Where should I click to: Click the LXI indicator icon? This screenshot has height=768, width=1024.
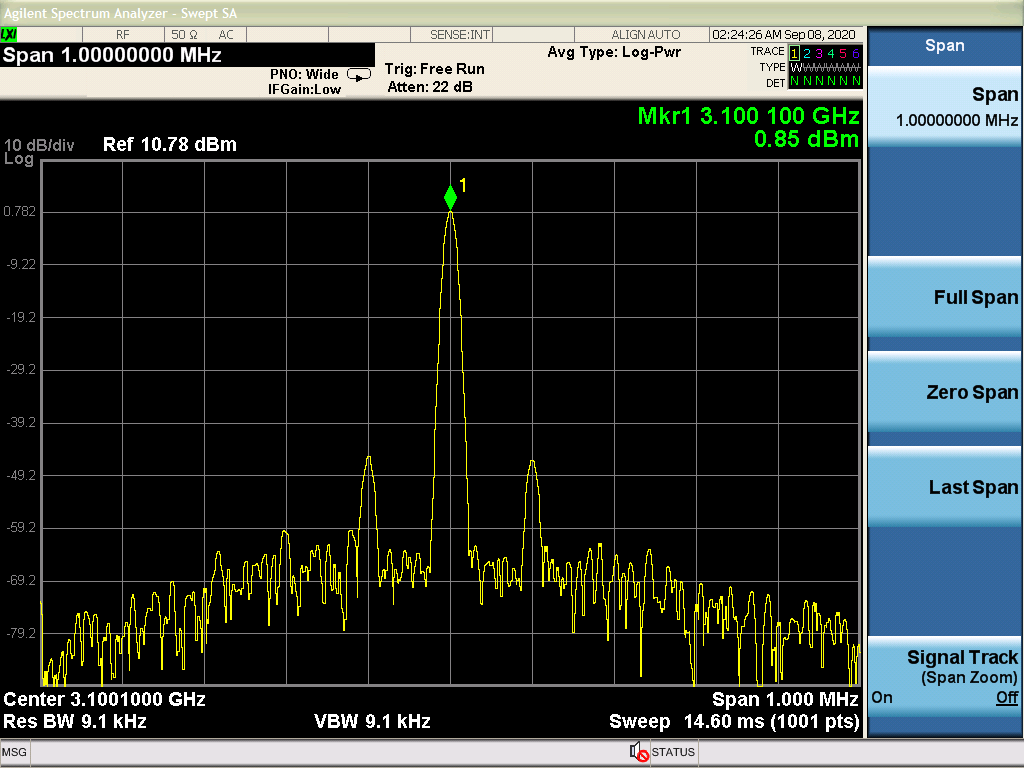(x=9, y=35)
